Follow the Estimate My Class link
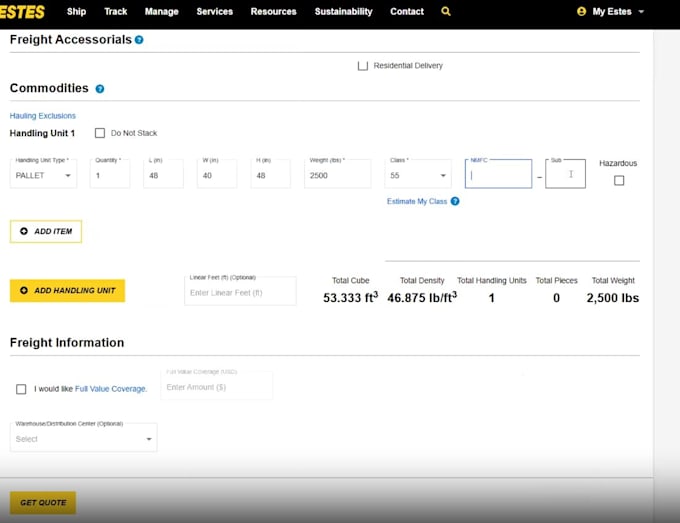 tap(417, 201)
